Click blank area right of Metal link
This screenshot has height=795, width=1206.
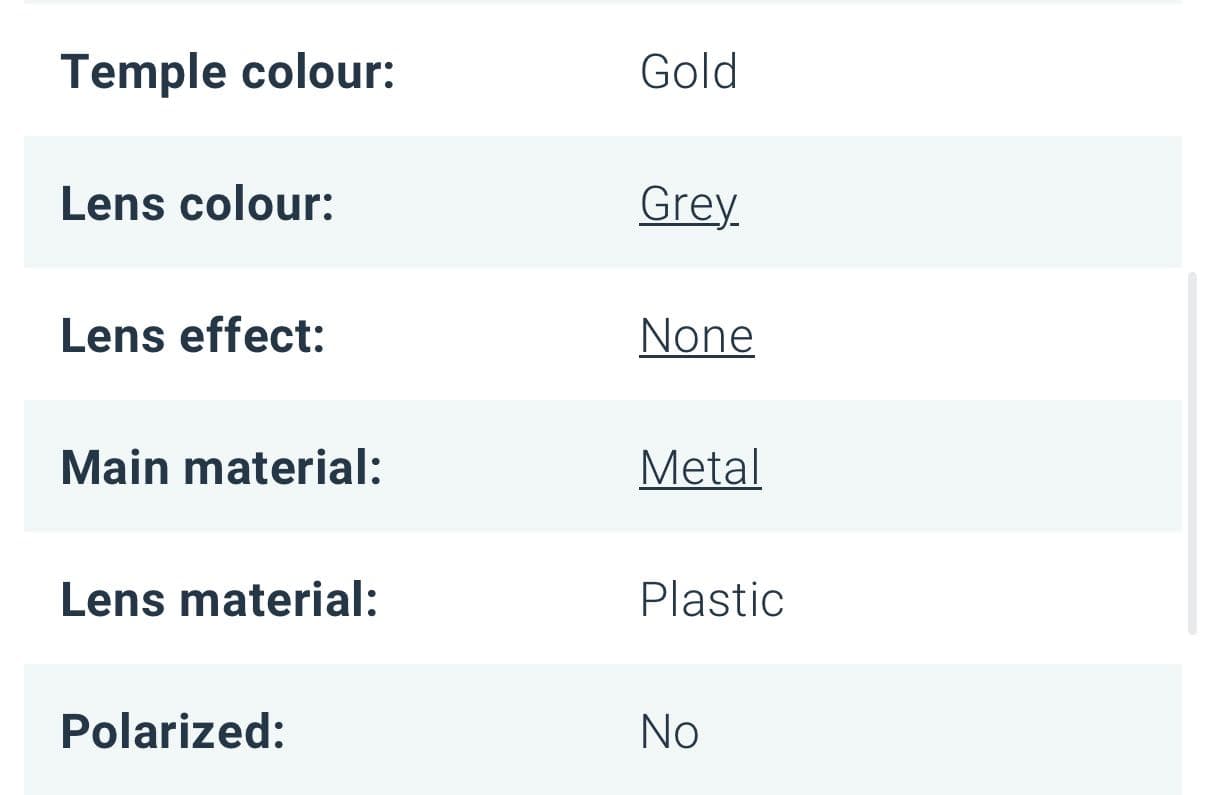point(972,468)
